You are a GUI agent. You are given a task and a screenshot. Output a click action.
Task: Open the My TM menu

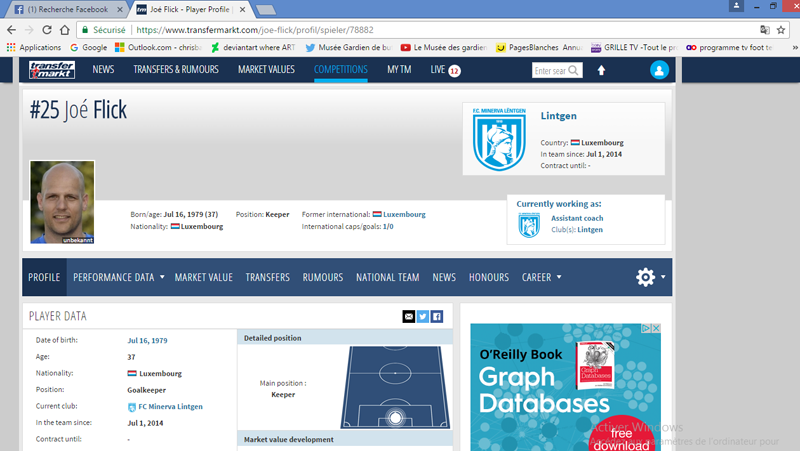pyautogui.click(x=399, y=69)
